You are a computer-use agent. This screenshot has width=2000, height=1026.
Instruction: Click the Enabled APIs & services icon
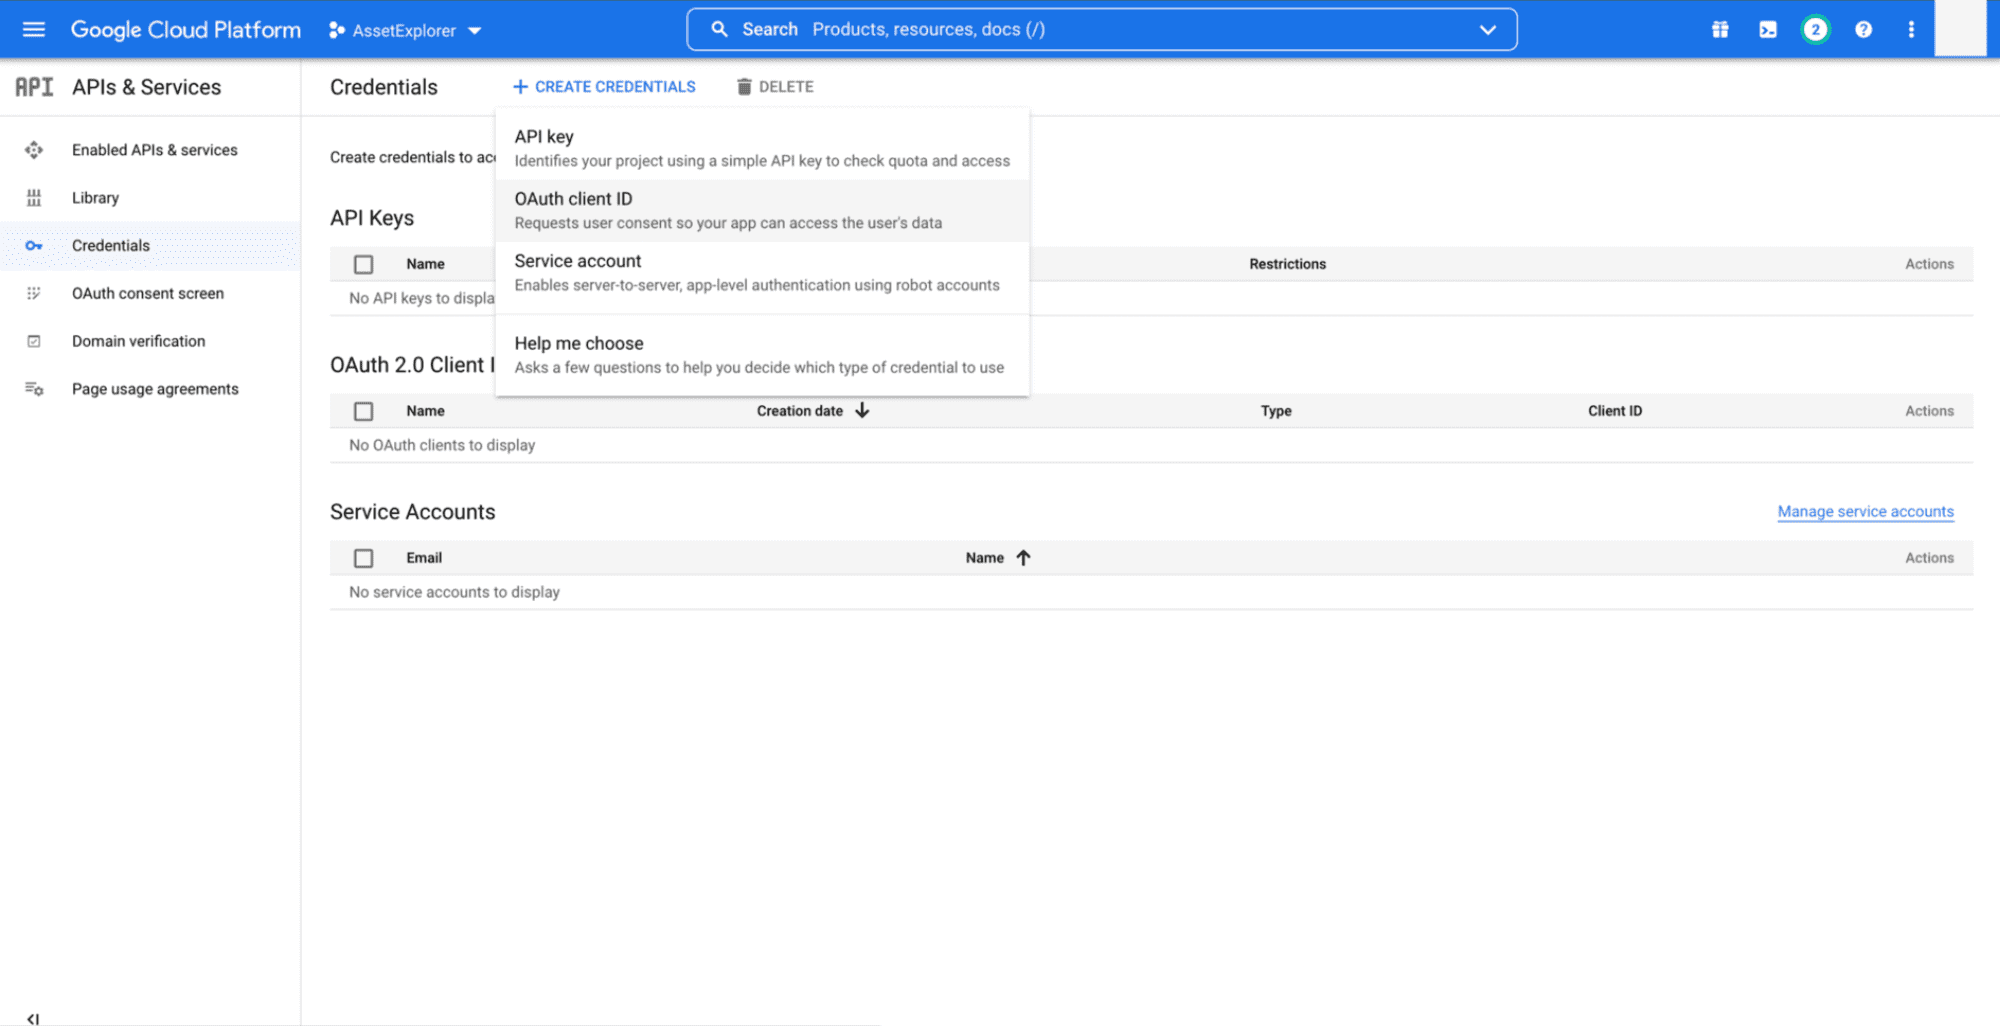34,150
